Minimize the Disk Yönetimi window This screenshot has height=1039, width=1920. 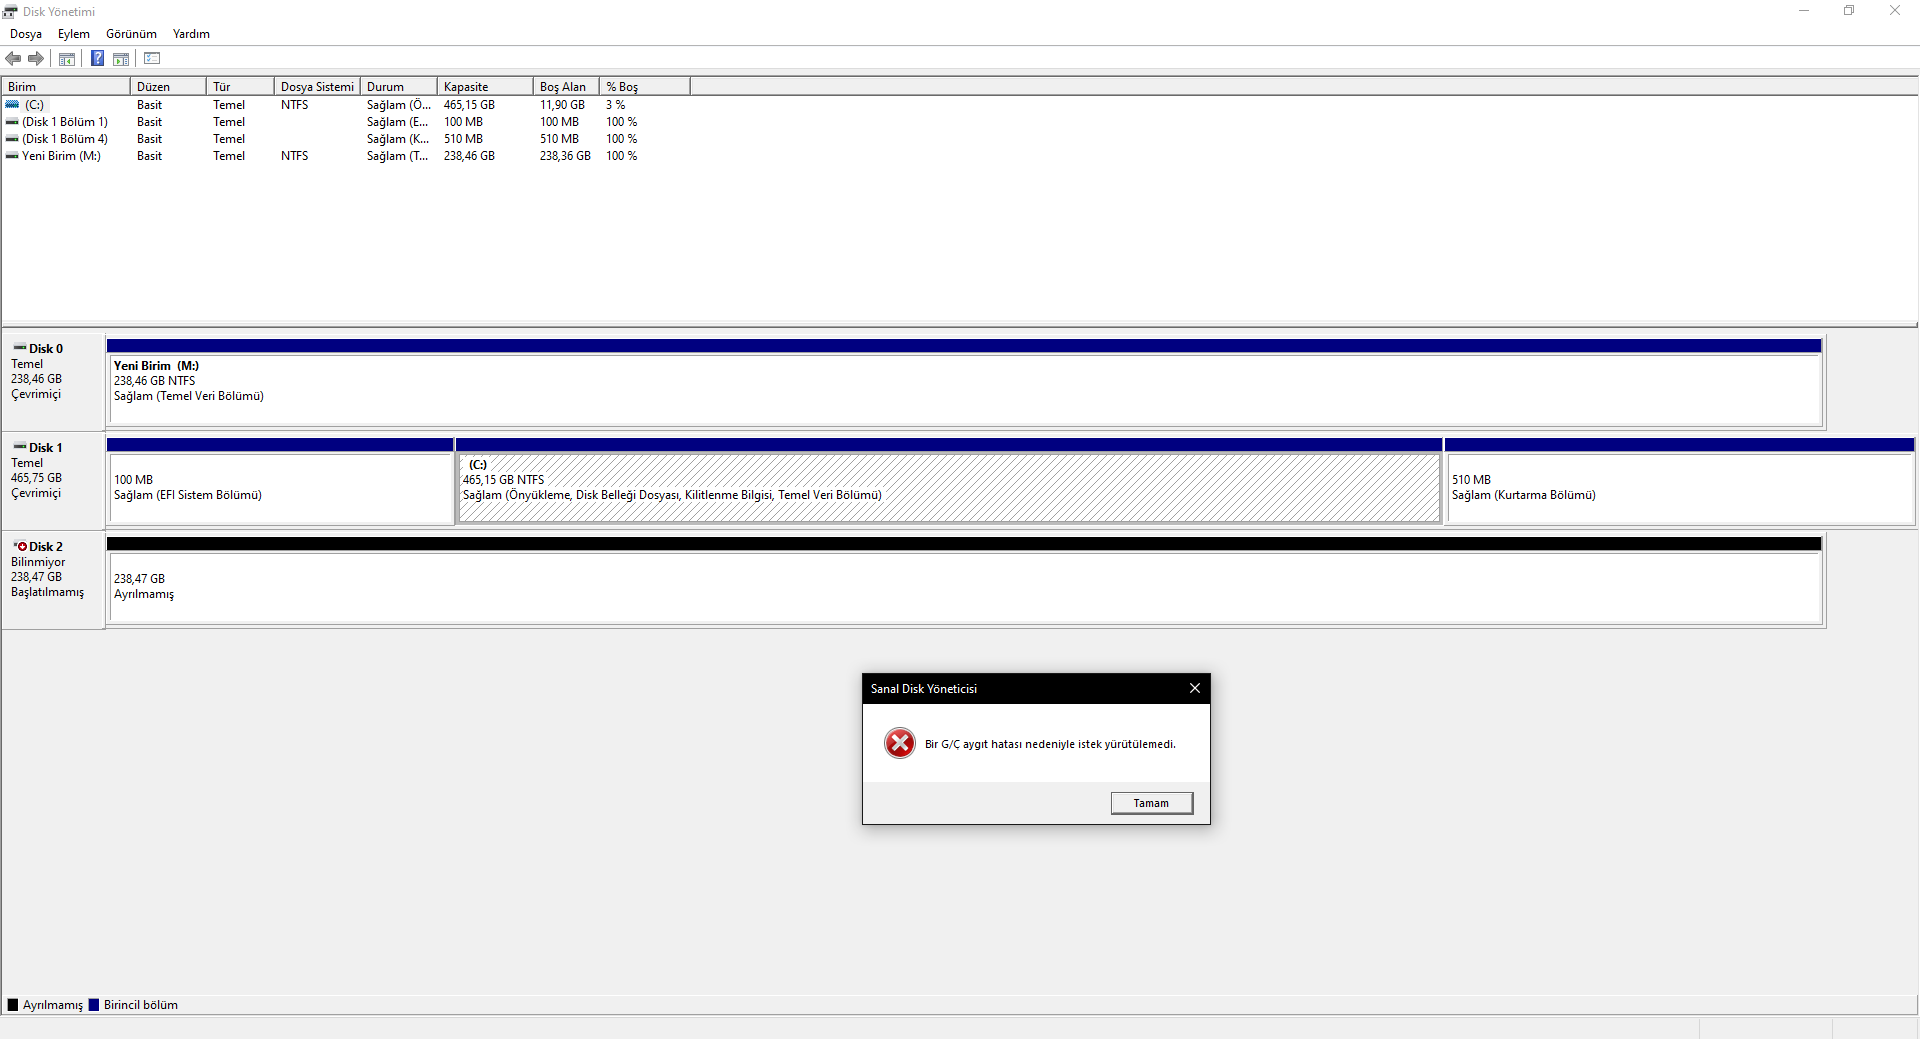point(1804,11)
